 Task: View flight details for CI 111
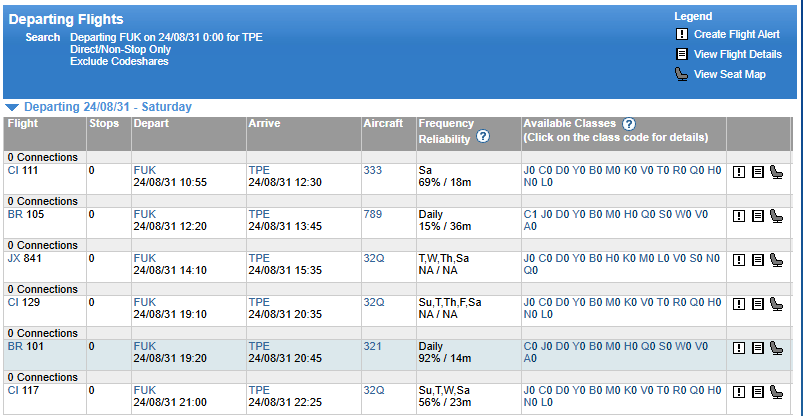757,172
